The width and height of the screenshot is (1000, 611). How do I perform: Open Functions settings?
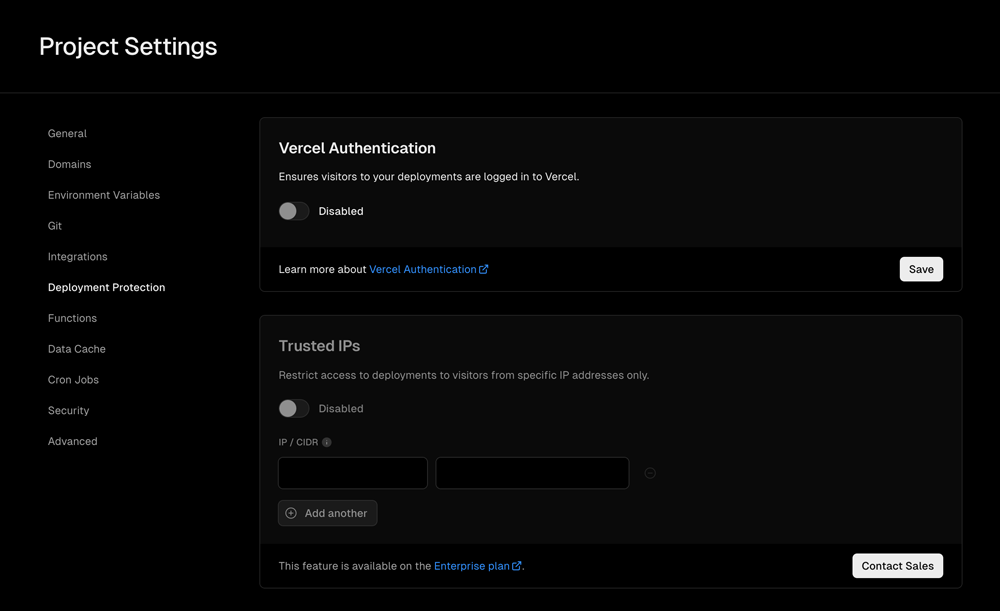click(72, 318)
